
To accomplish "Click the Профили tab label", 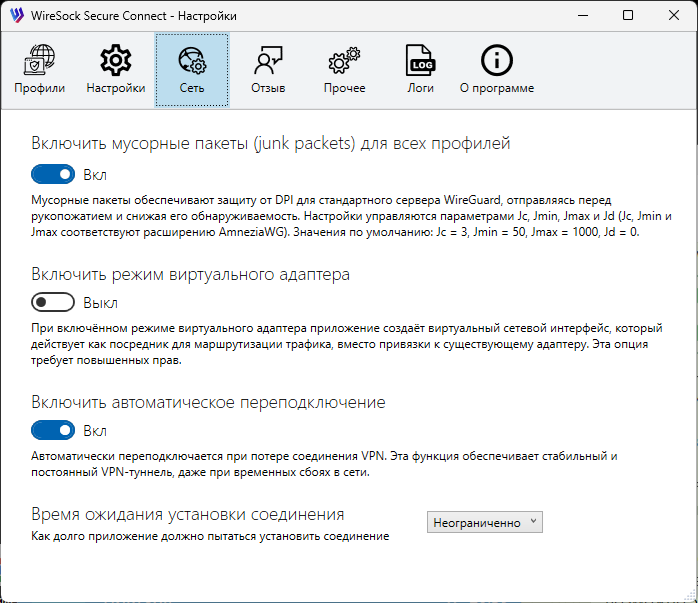I will (40, 88).
